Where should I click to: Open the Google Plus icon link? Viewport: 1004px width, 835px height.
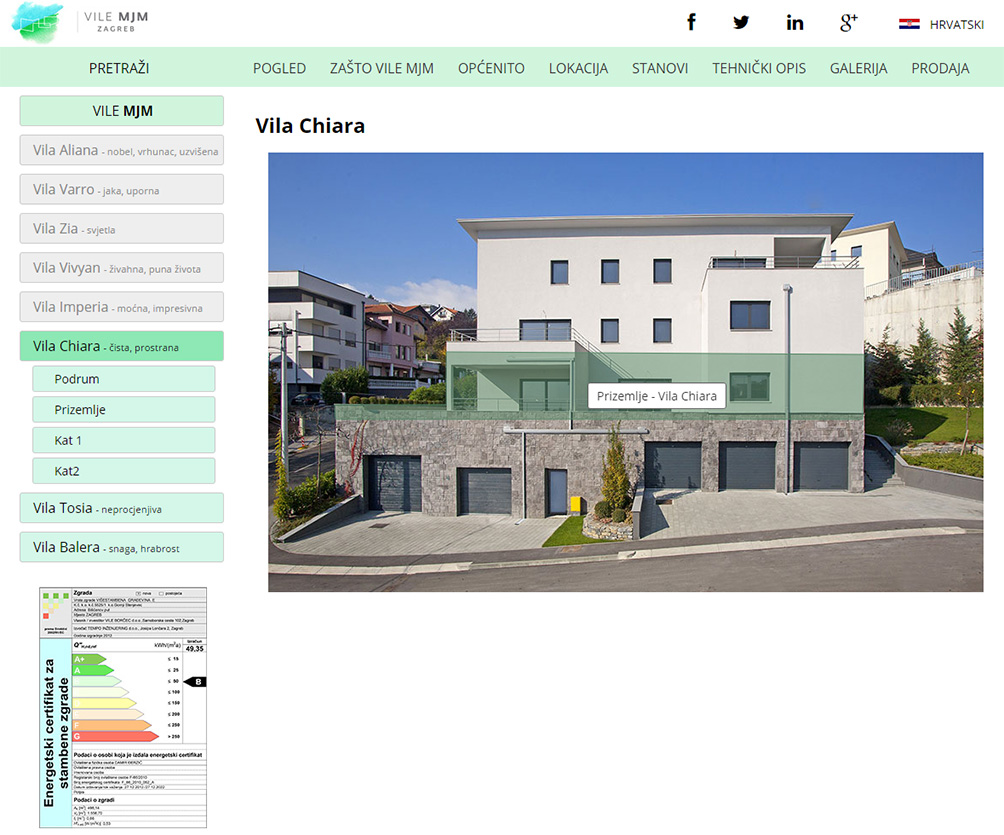point(849,23)
